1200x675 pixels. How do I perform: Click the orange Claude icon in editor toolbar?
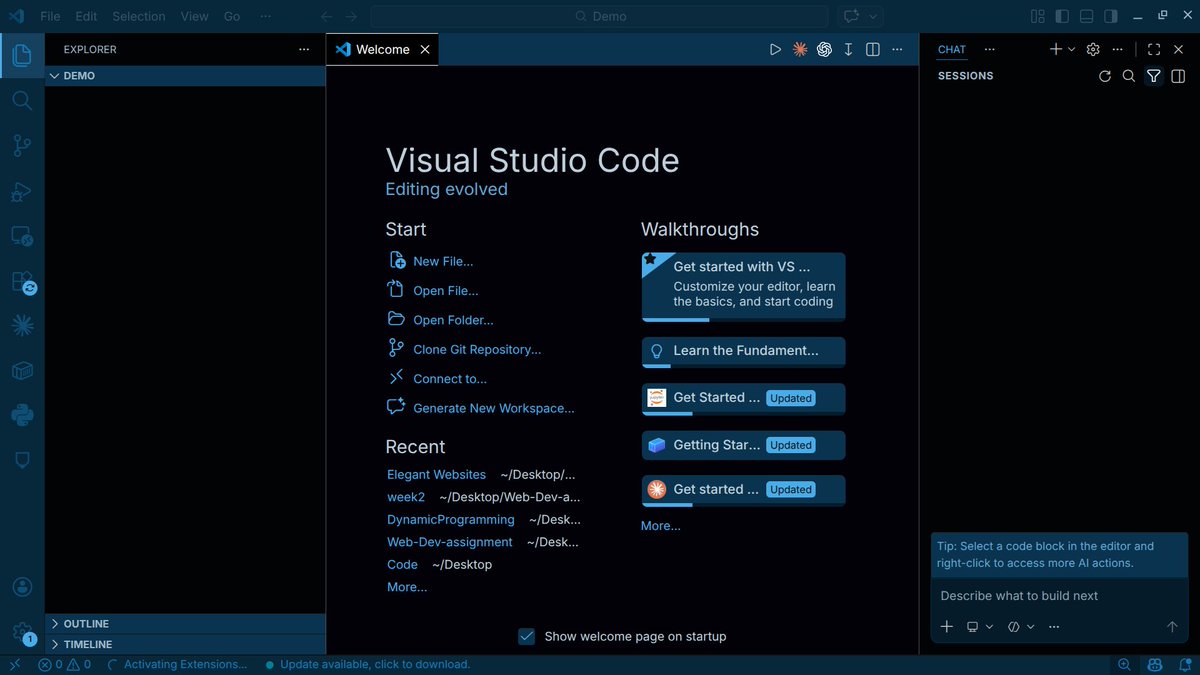pos(800,49)
